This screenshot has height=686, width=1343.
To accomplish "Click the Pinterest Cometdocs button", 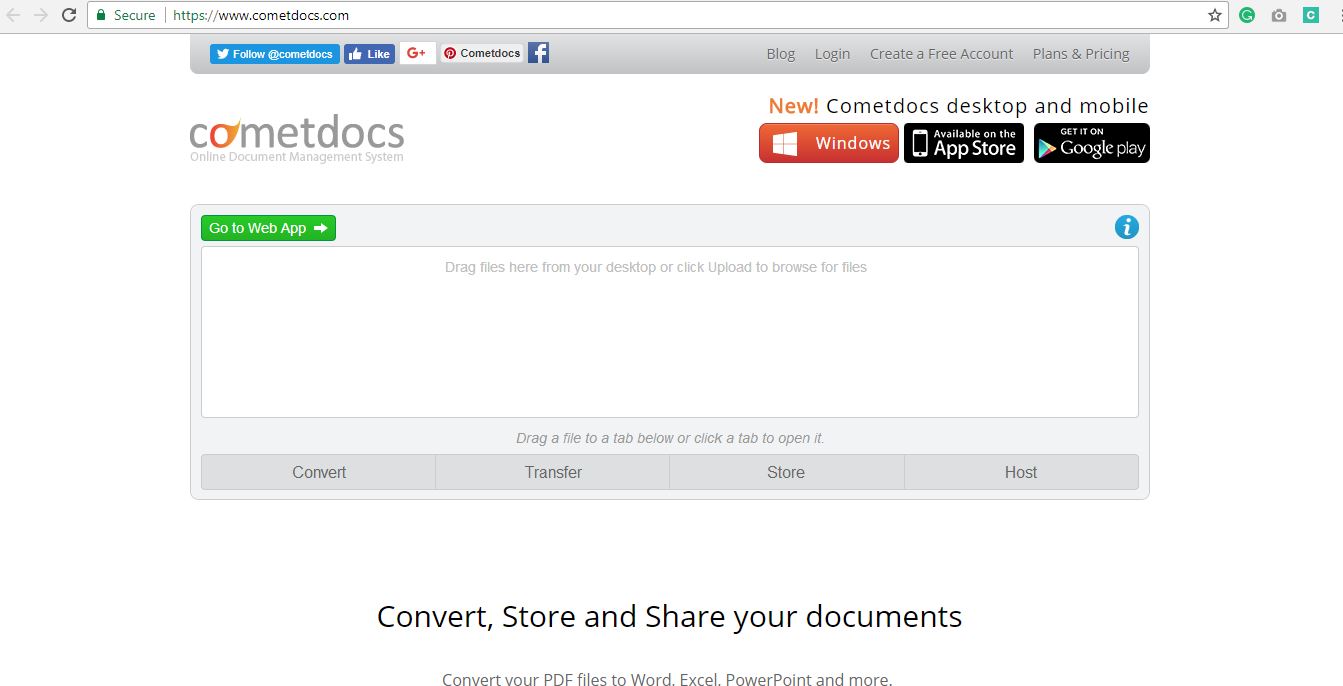I will pyautogui.click(x=482, y=53).
